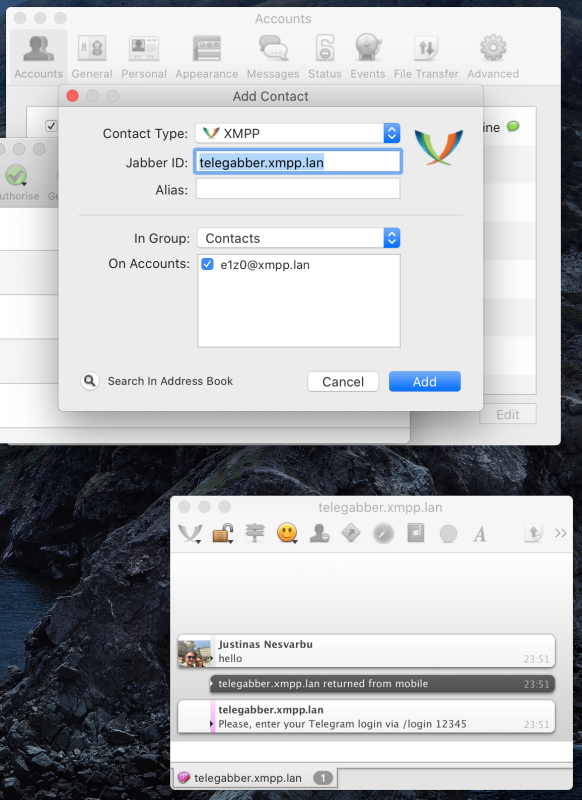This screenshot has height=800, width=582.
Task: Click the Authorise green checkmark icon
Action: click(16, 176)
